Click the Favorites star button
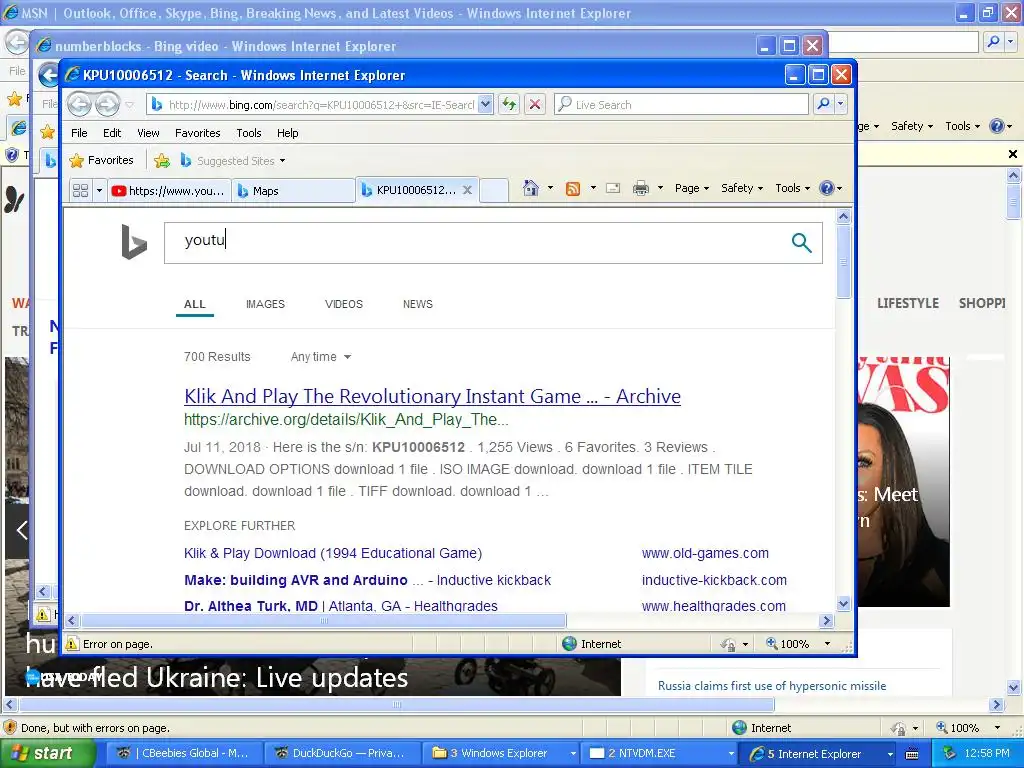This screenshot has height=768, width=1024. pyautogui.click(x=101, y=160)
